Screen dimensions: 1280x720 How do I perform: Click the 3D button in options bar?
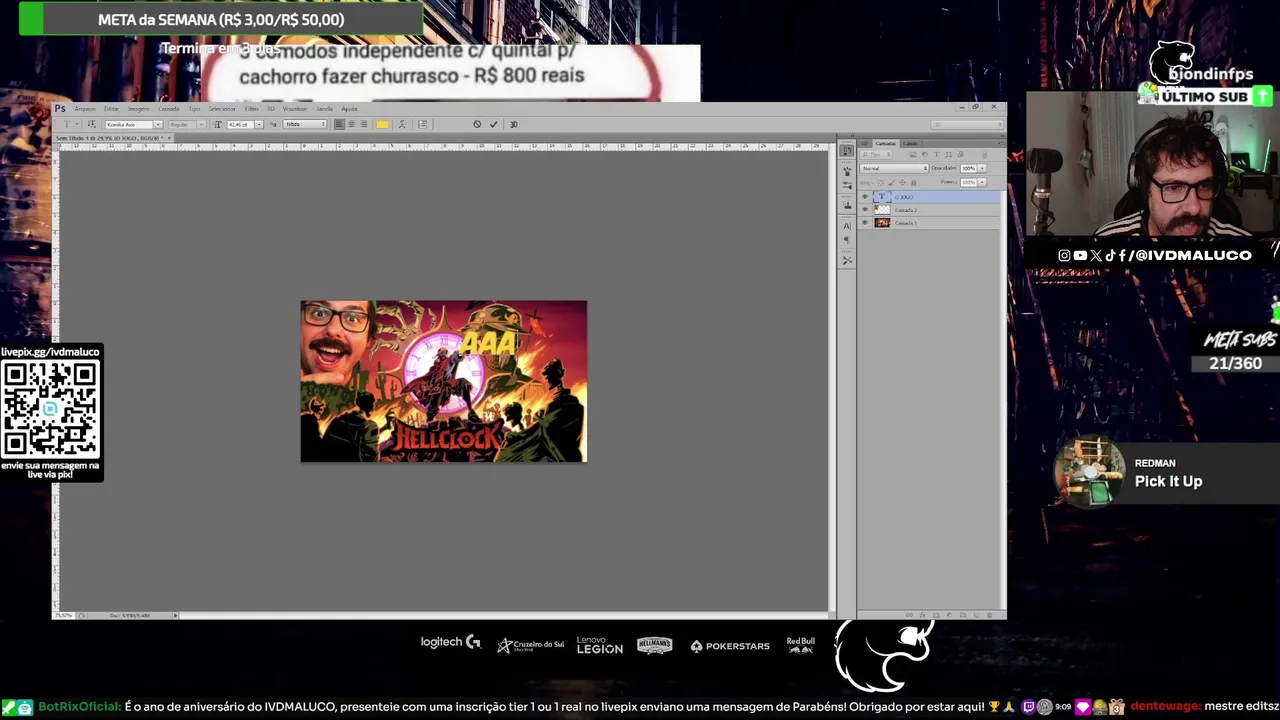[514, 124]
